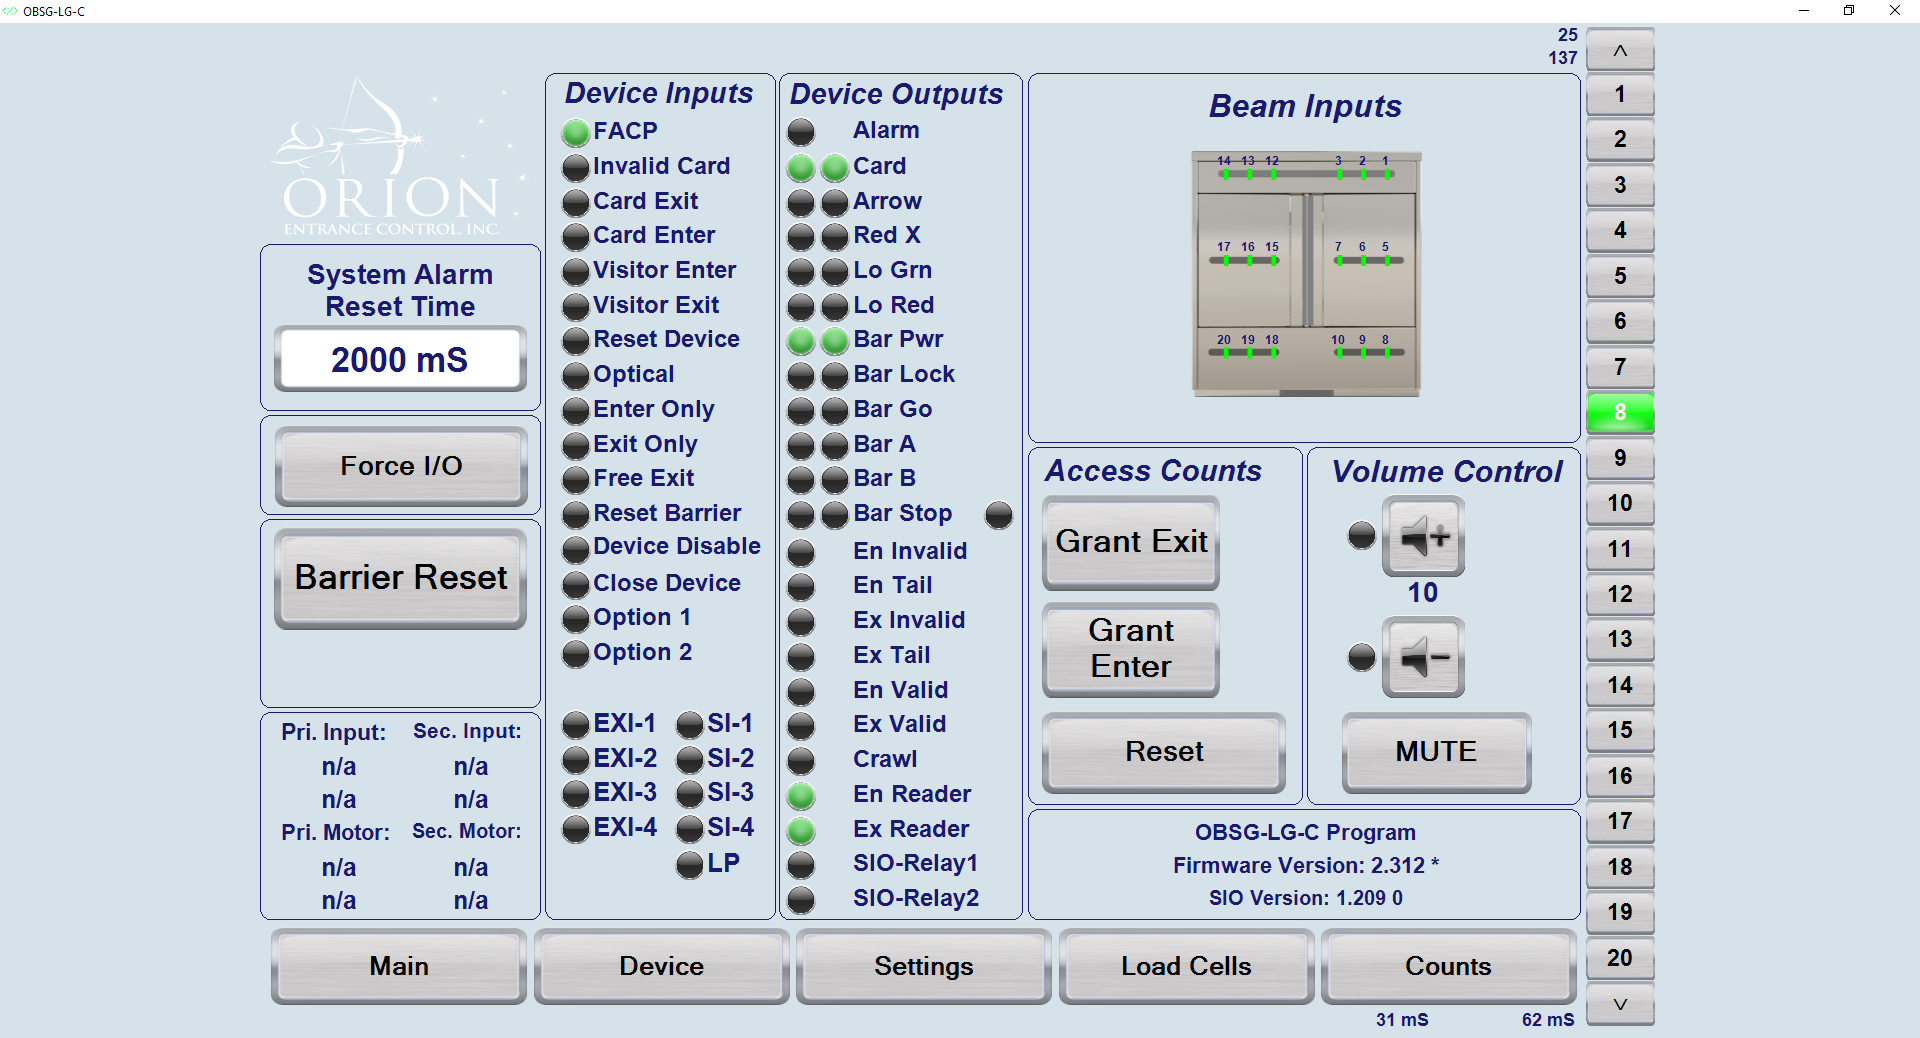Screen dimensions: 1920x1038
Task: Click the Orion Entrance Control logo
Action: [393, 160]
